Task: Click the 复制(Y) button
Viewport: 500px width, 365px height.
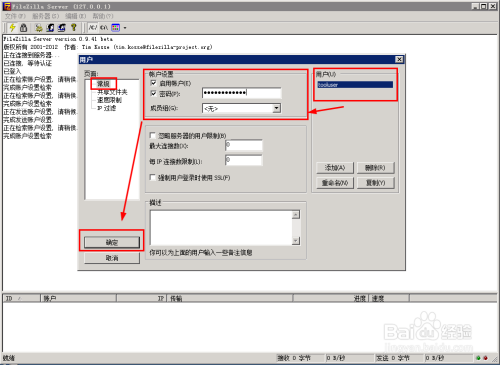Action: pos(375,183)
